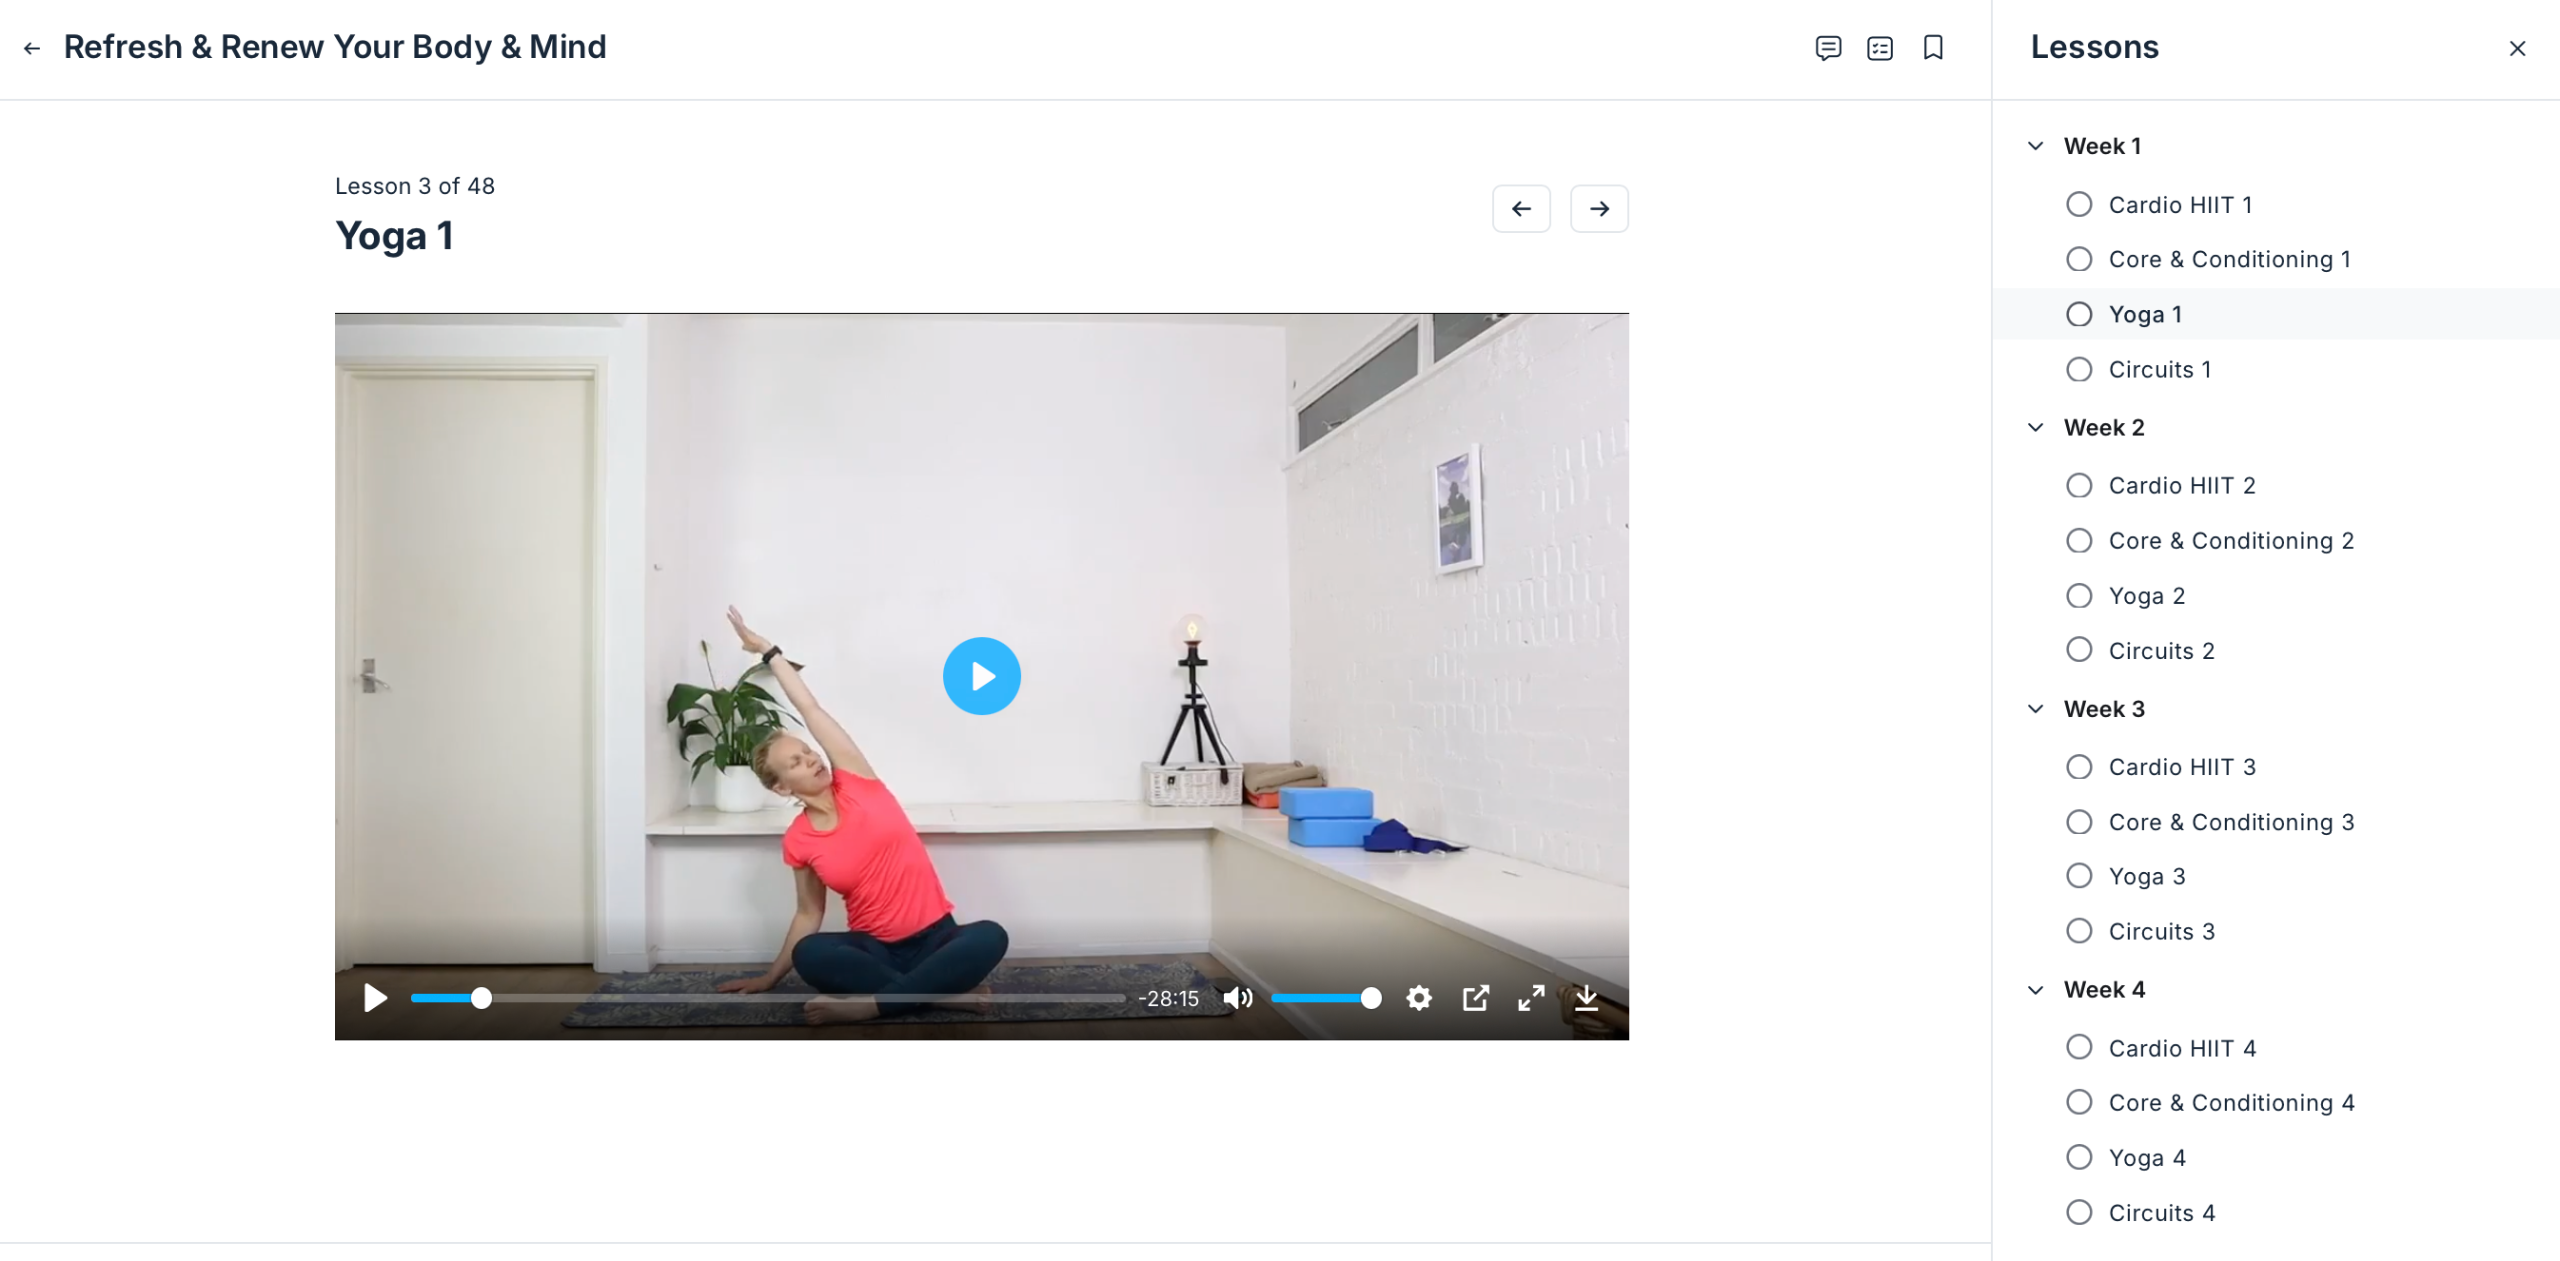Open video in pop-out window
The width and height of the screenshot is (2560, 1261).
[x=1475, y=998]
